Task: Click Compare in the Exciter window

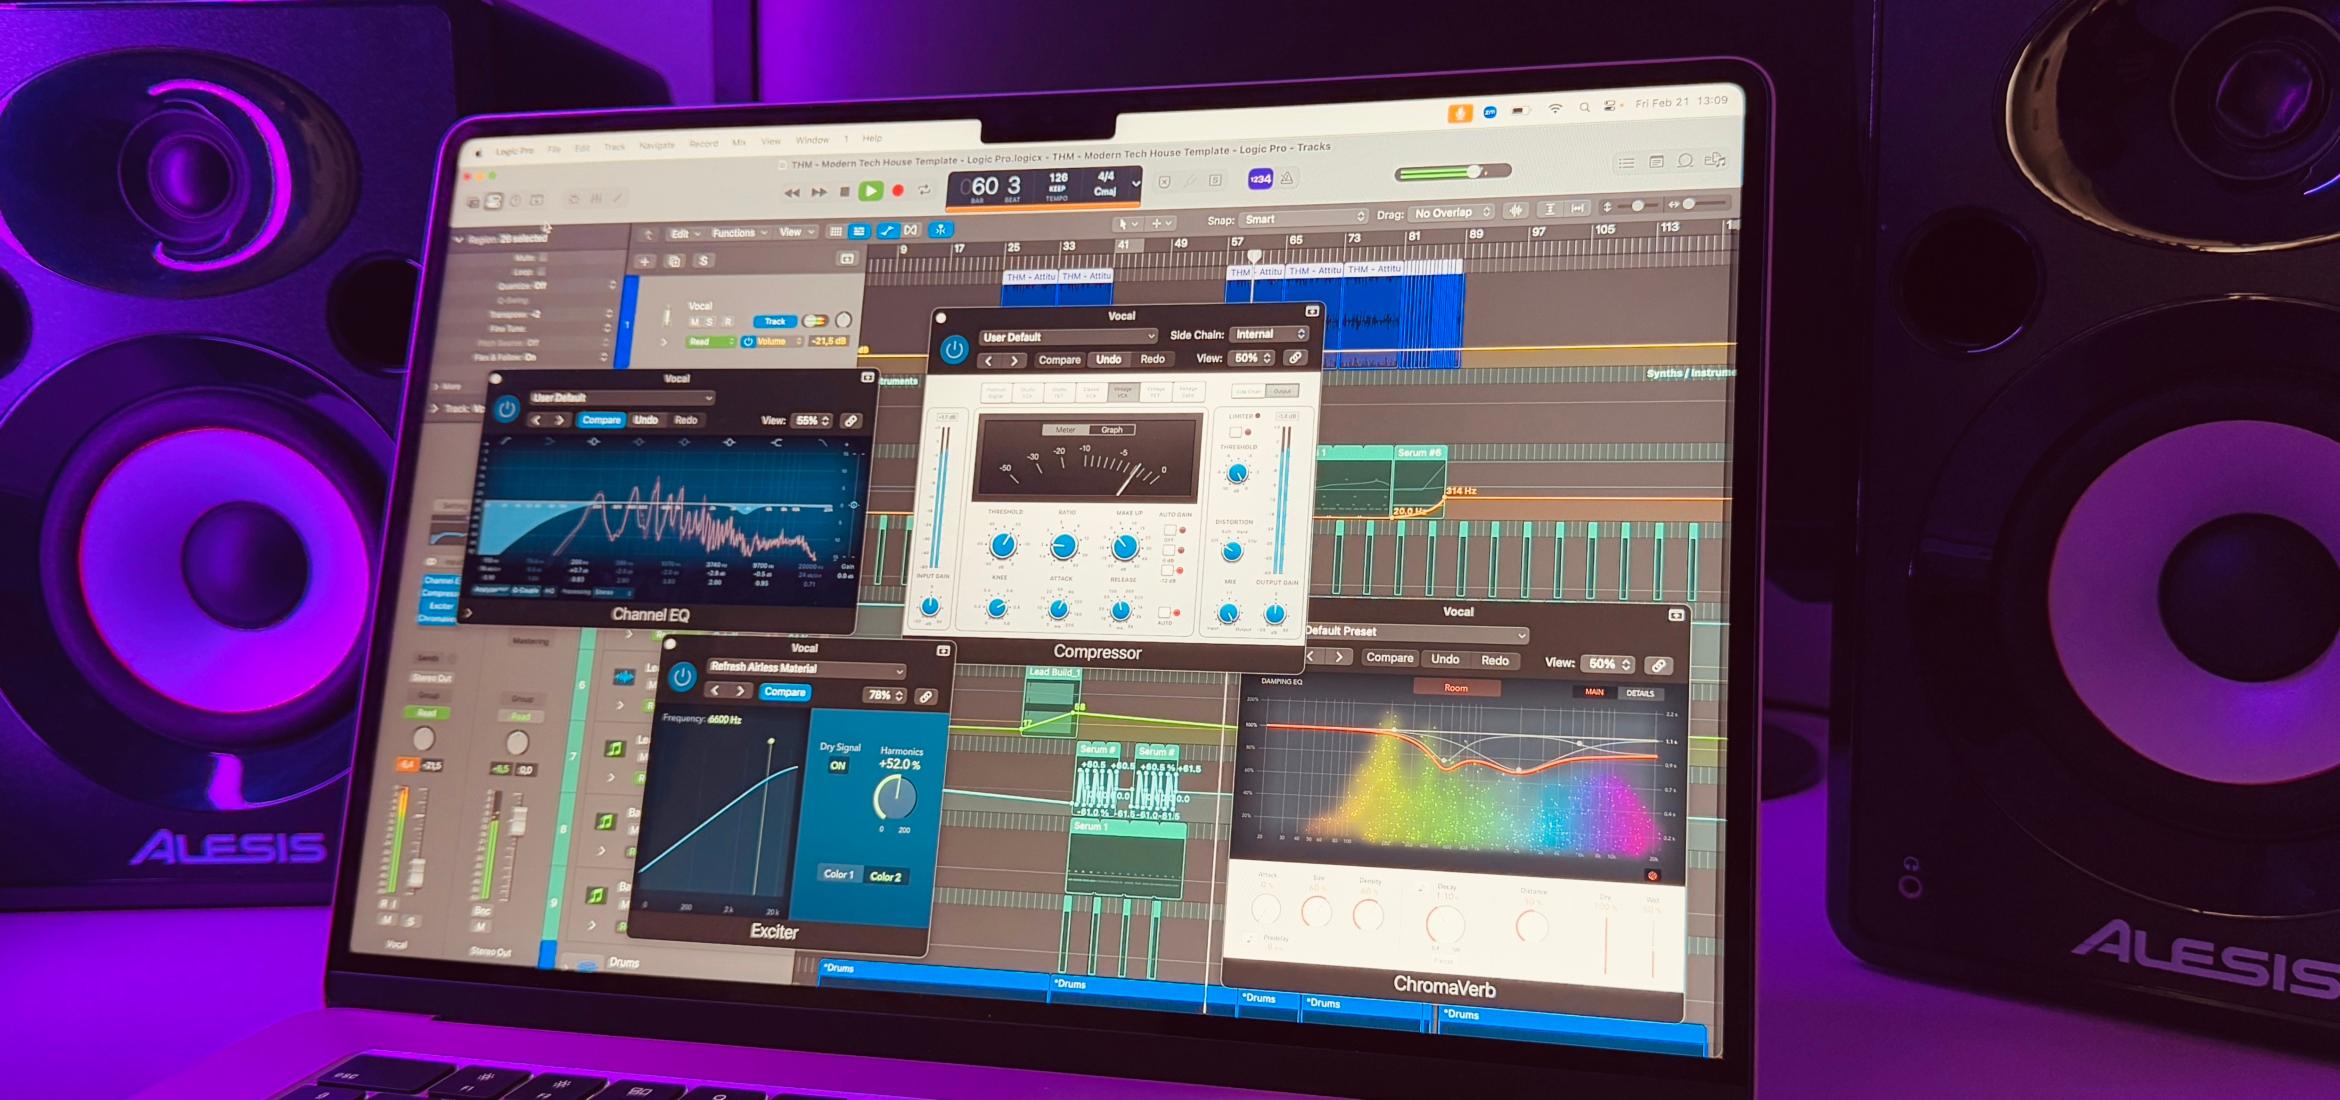Action: point(785,693)
